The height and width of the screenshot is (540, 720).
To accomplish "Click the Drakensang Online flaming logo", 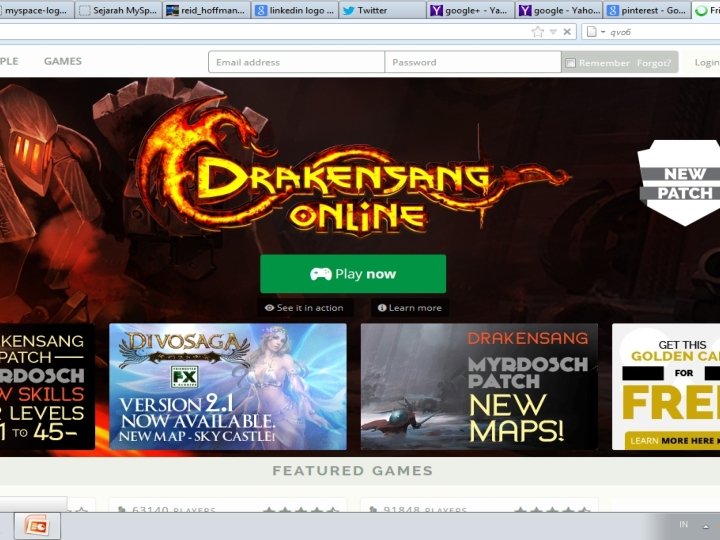I will point(353,168).
